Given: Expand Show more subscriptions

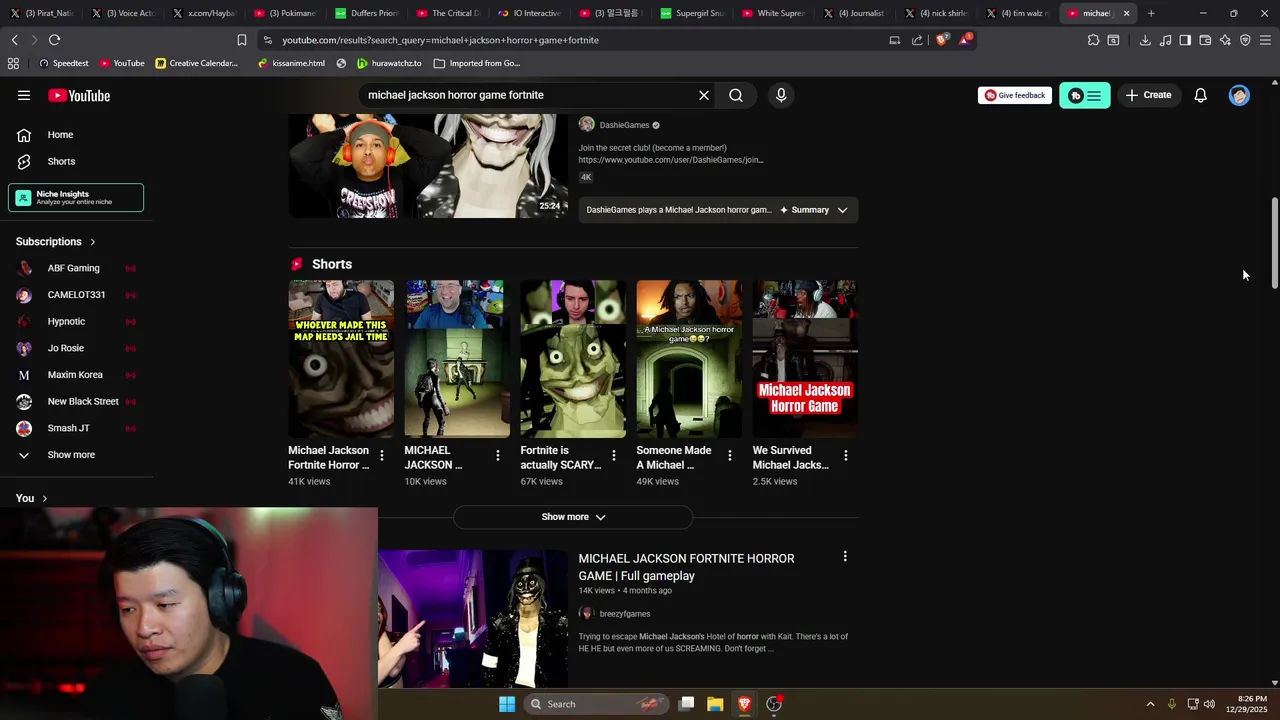Looking at the screenshot, I should 71,455.
